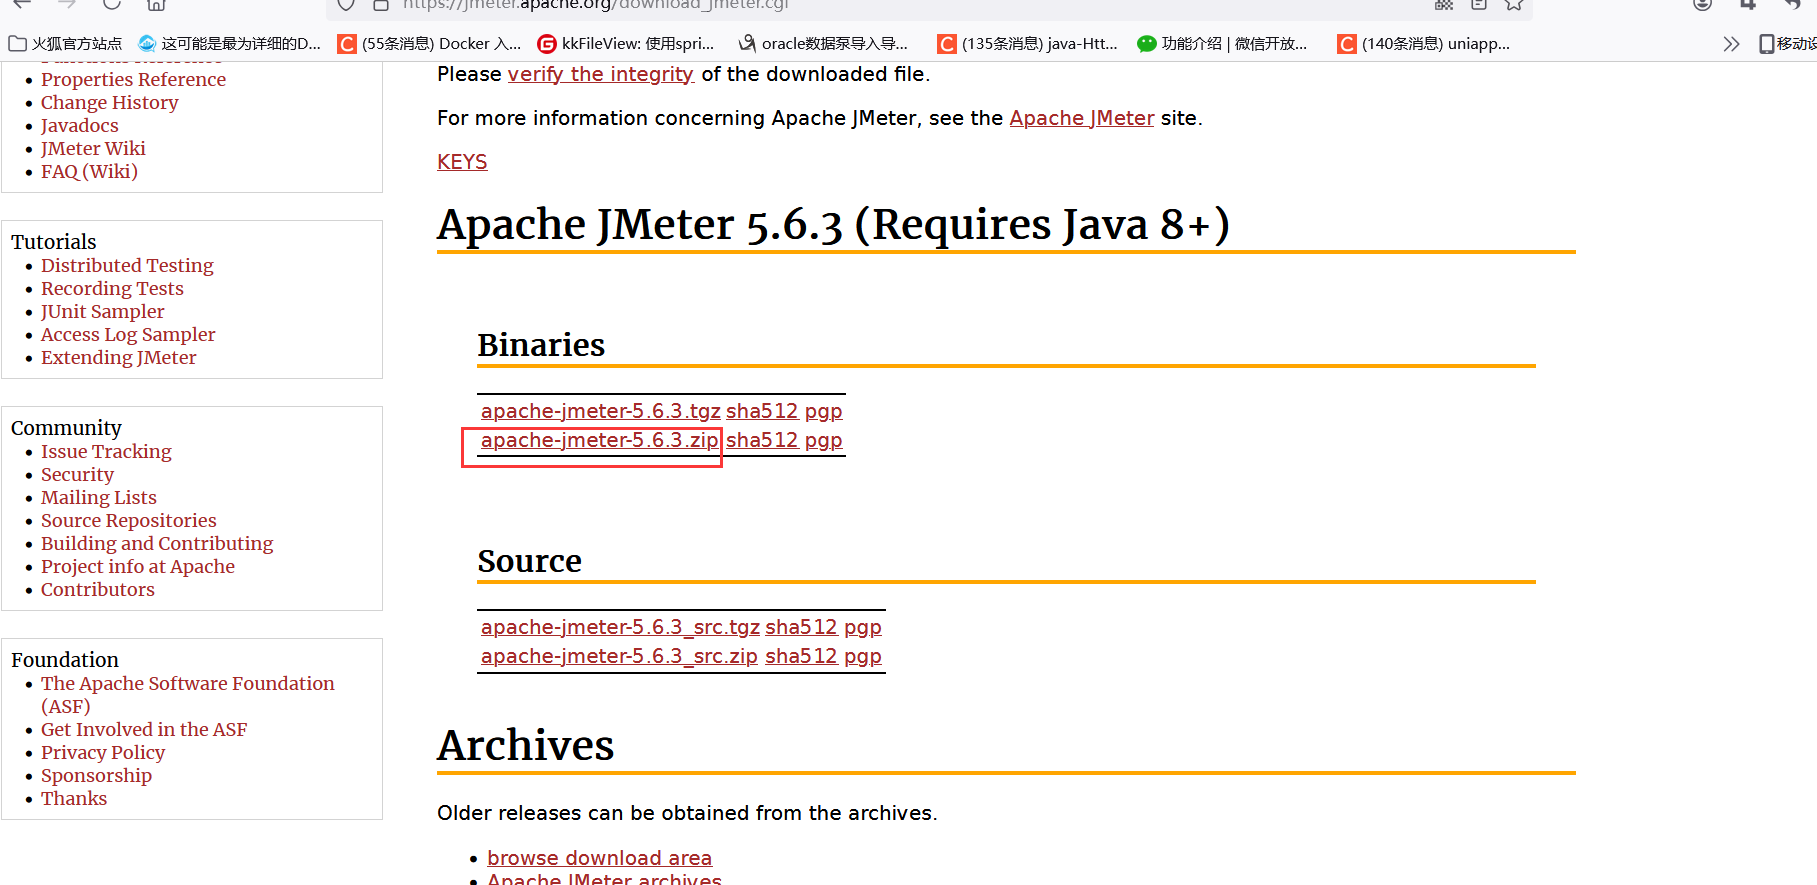
Task: Open Recording Tests tutorial
Action: [112, 288]
